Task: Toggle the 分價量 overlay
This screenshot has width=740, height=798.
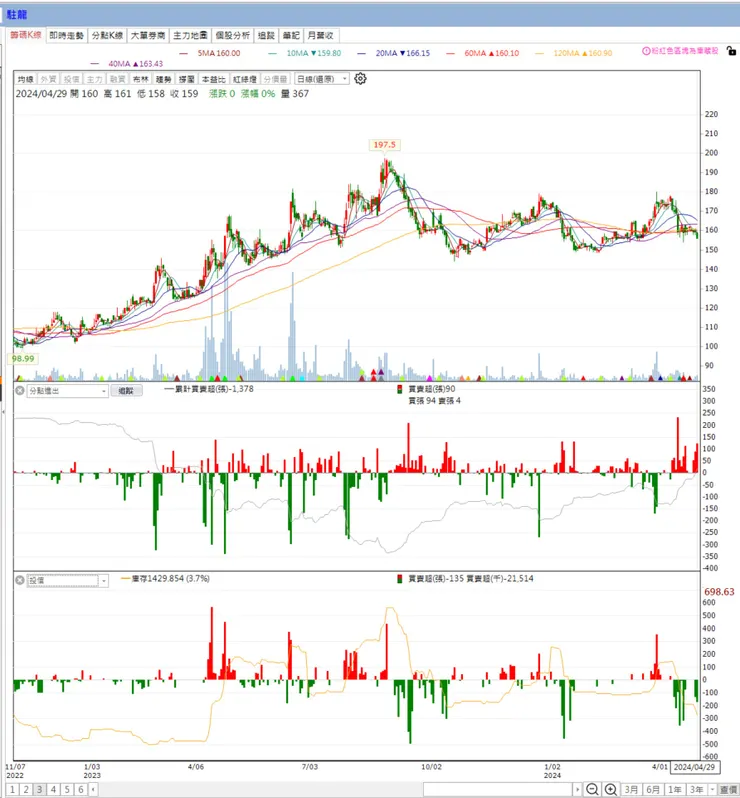Action: [x=276, y=79]
